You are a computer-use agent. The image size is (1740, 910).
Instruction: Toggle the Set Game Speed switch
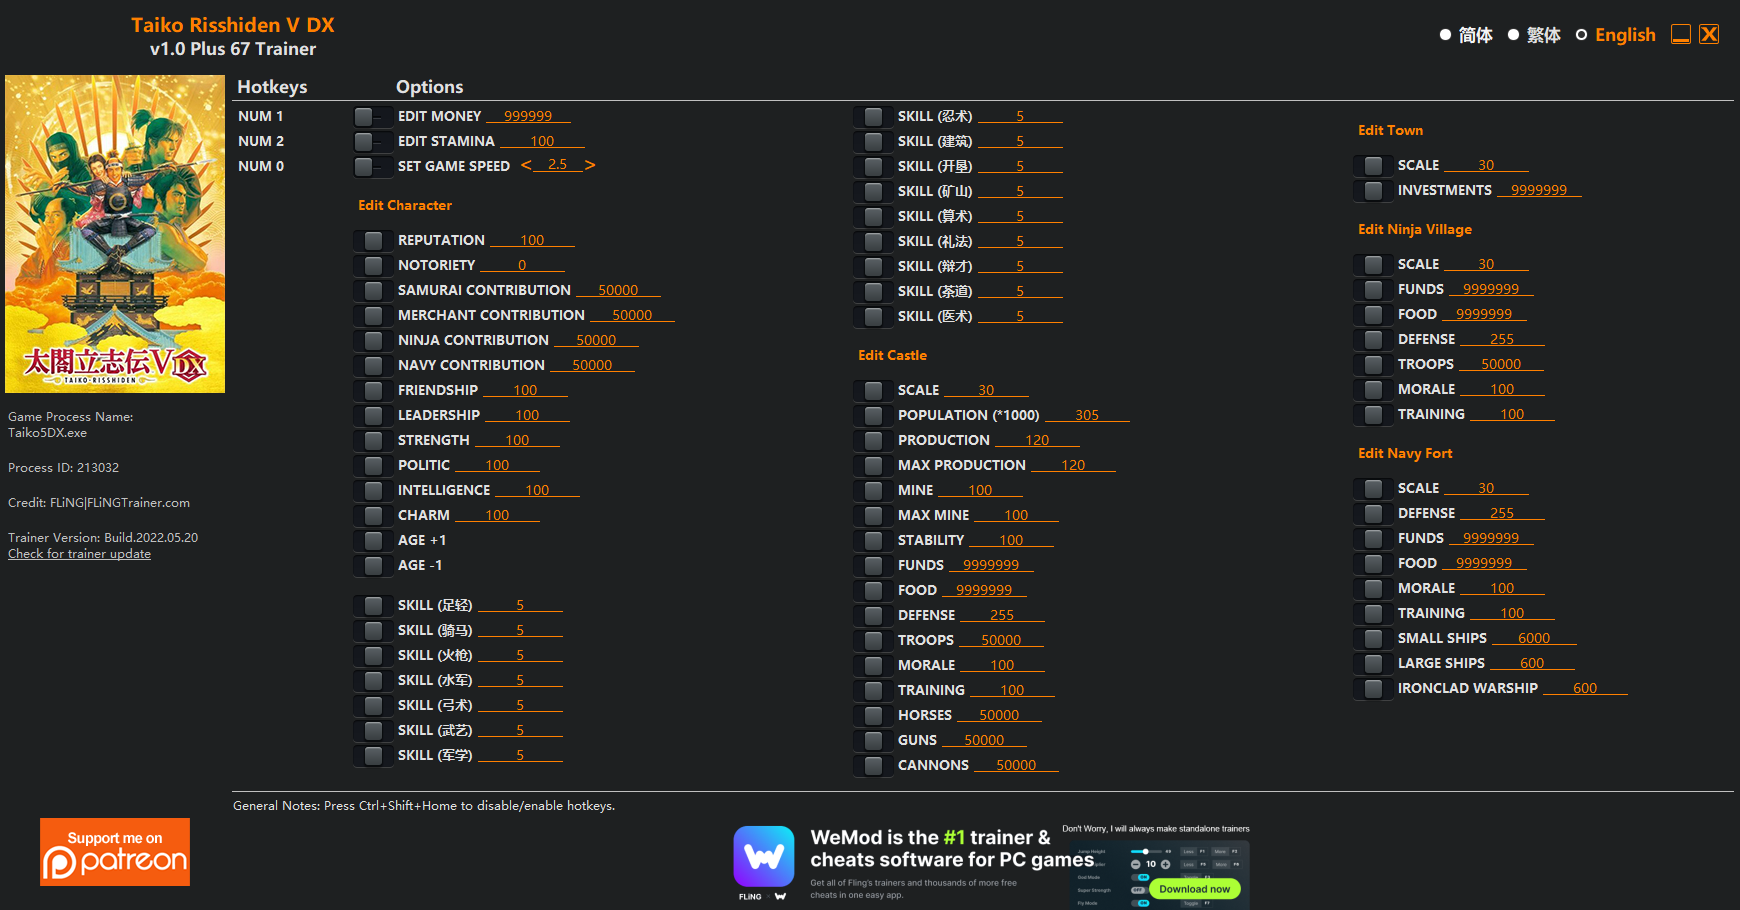372,167
